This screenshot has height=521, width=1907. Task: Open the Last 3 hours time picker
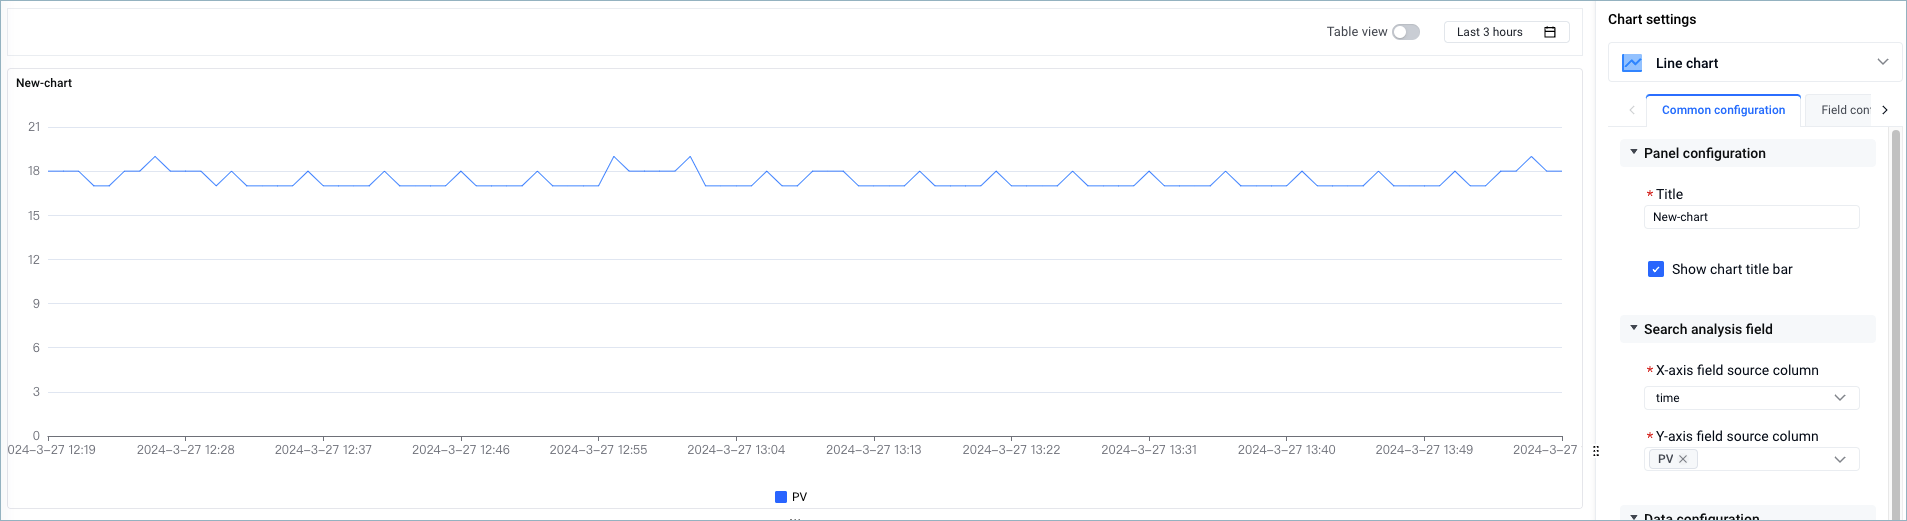pos(1506,32)
